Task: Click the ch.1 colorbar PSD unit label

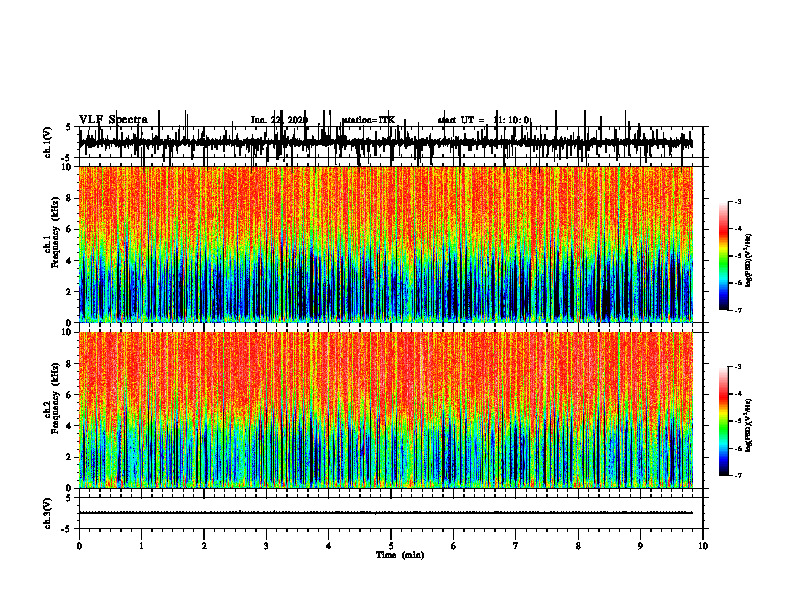Action: click(x=749, y=261)
